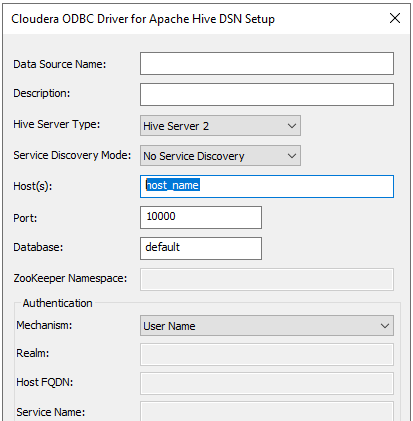Open the Service Discovery Mode dropdown
413x421 pixels.
(220, 156)
